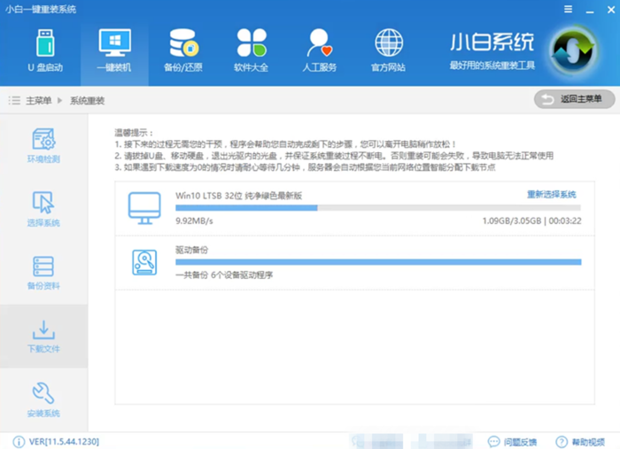The height and width of the screenshot is (449, 620).
Task: Click the question mark help icon
Action: [x=561, y=442]
